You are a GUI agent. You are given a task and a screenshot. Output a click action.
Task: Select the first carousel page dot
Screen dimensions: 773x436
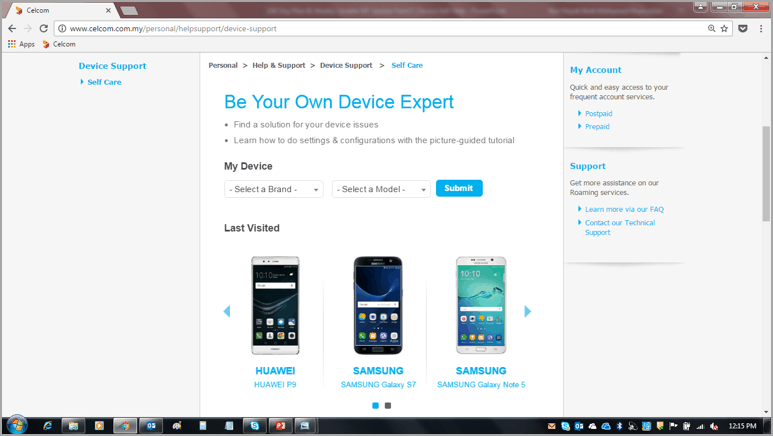376,405
